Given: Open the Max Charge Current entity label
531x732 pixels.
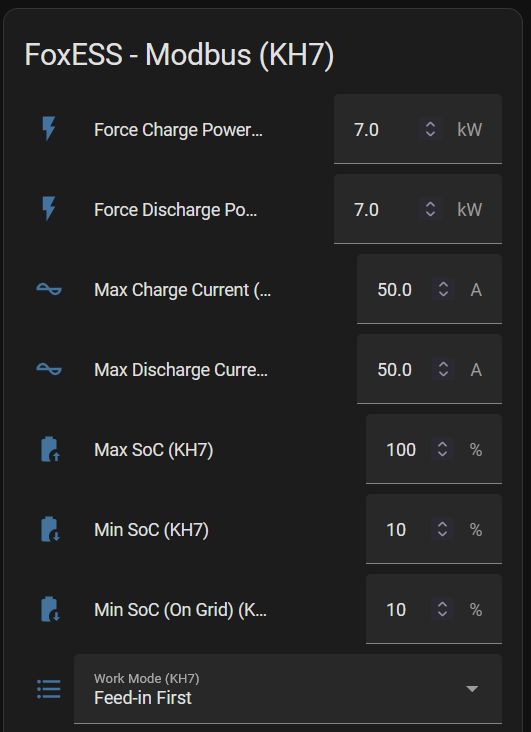Looking at the screenshot, I should coord(183,290).
